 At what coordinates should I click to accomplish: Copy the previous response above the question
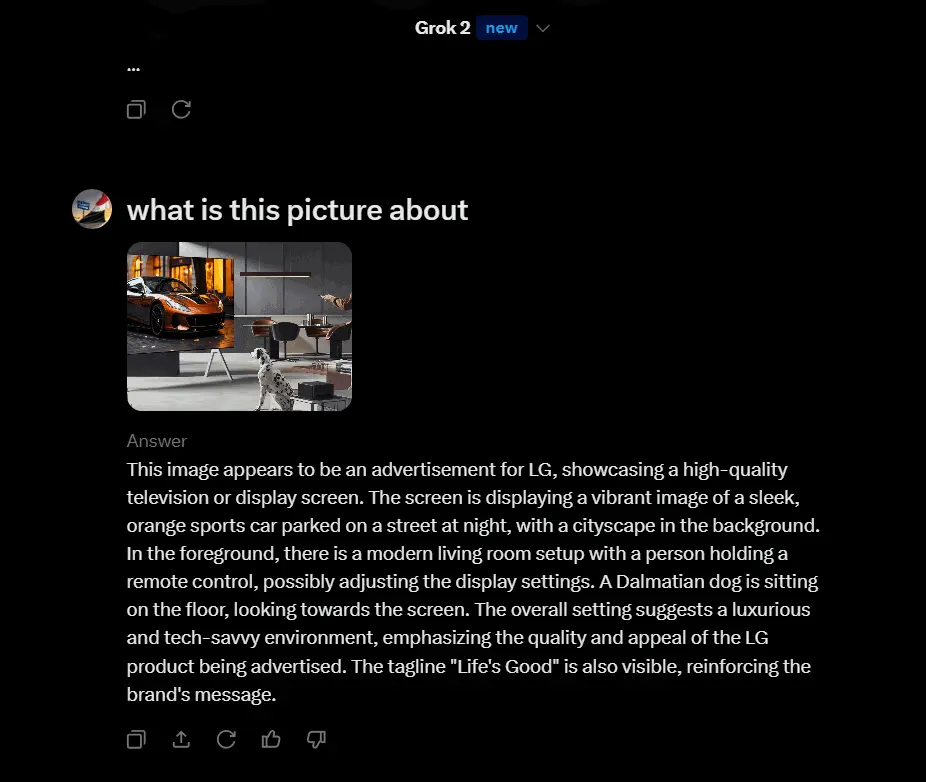pos(136,109)
